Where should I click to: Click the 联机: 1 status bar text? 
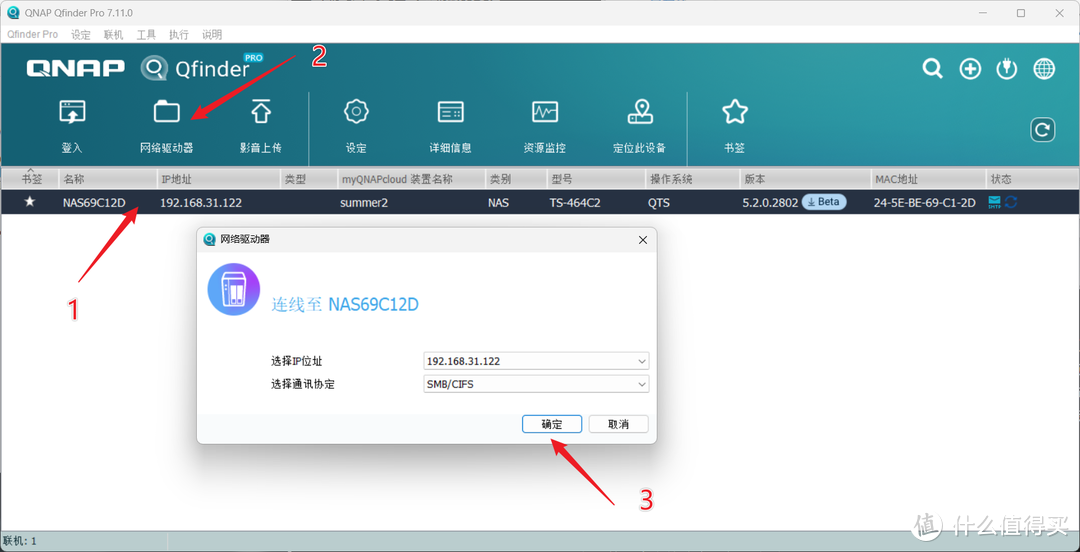(19, 541)
